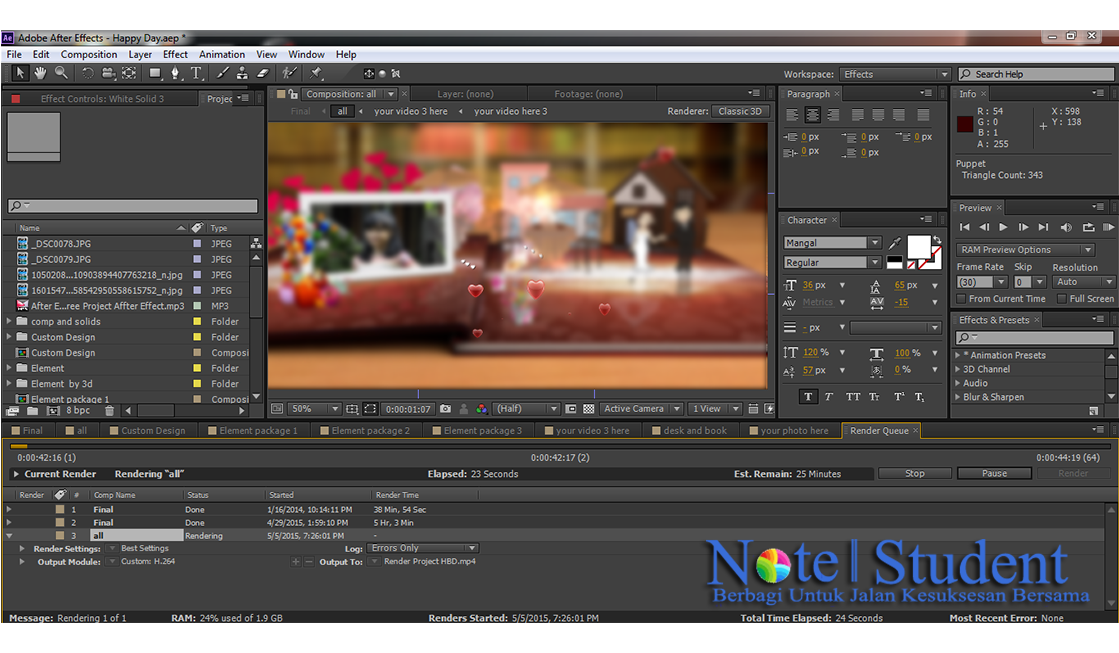Click Custom: H.264 output module link
The height and width of the screenshot is (653, 1119).
(x=148, y=562)
